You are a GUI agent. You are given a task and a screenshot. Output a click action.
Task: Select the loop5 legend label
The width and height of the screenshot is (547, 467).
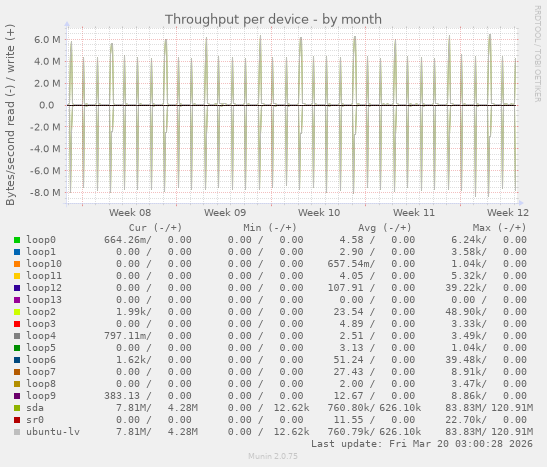pyautogui.click(x=41, y=348)
